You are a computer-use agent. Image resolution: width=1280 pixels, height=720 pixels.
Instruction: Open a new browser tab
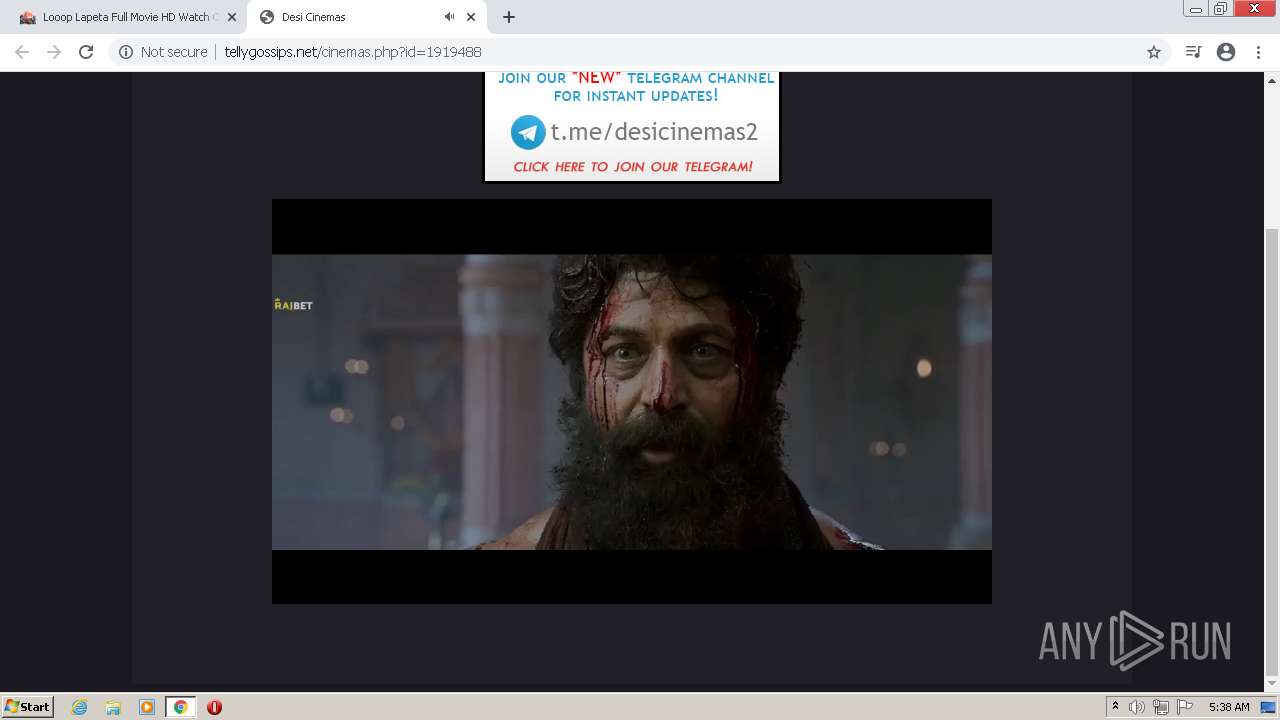[x=509, y=17]
